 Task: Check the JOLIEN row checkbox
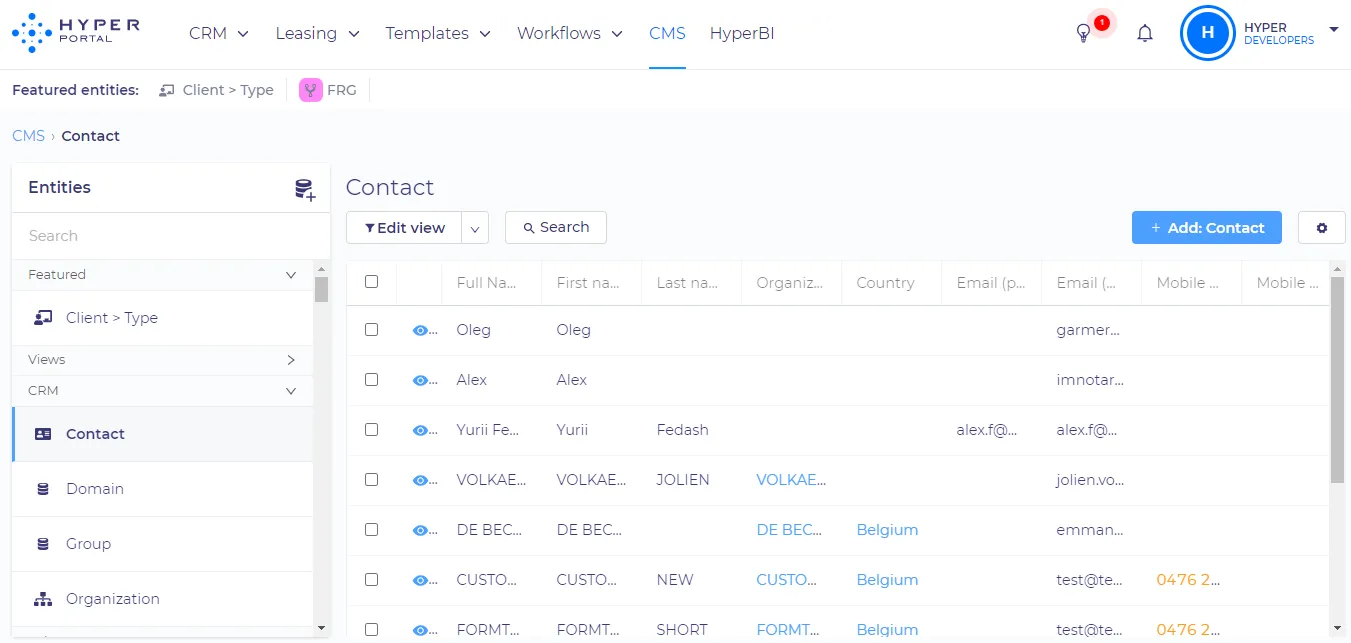[372, 479]
